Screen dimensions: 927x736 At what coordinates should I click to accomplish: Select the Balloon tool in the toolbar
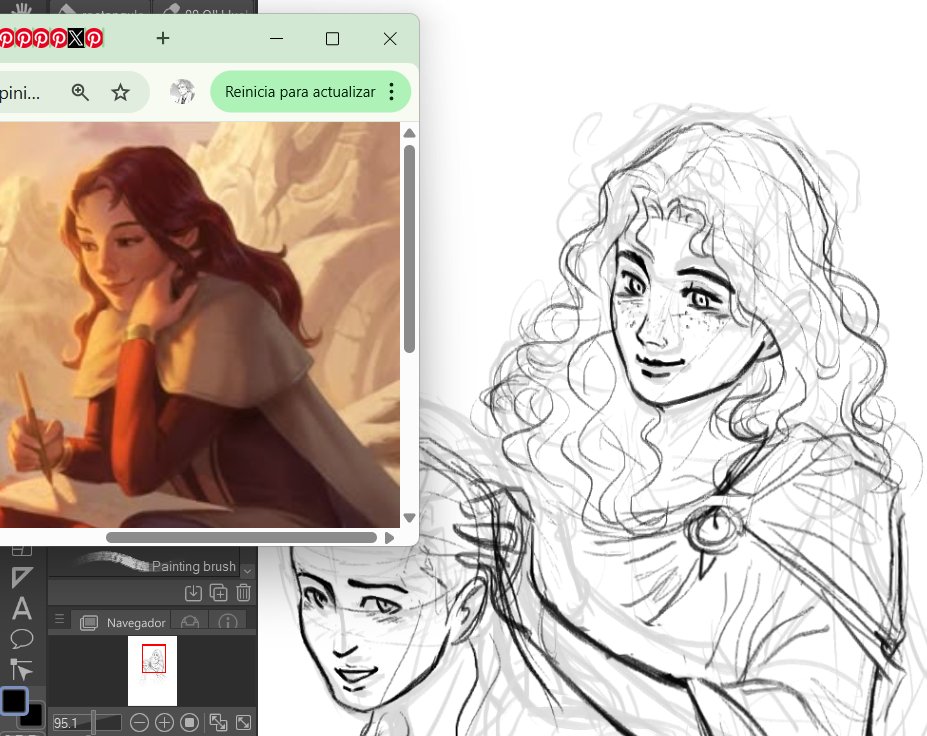point(21,640)
